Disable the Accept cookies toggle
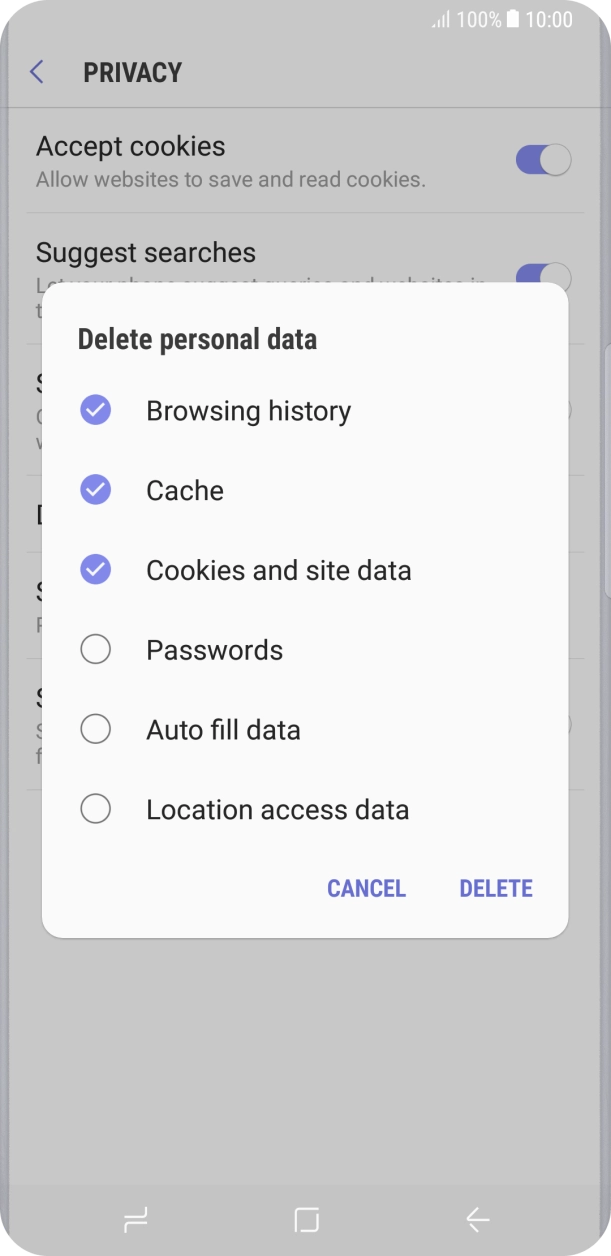The image size is (611, 1256). click(542, 160)
